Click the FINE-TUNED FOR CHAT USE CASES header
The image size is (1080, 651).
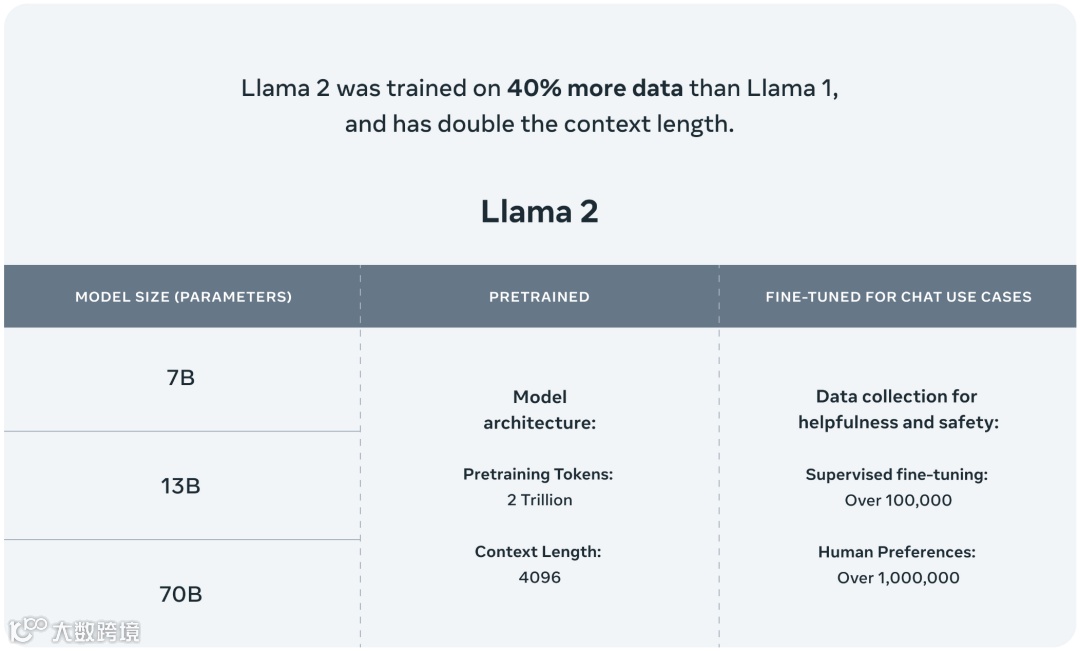pyautogui.click(x=898, y=297)
